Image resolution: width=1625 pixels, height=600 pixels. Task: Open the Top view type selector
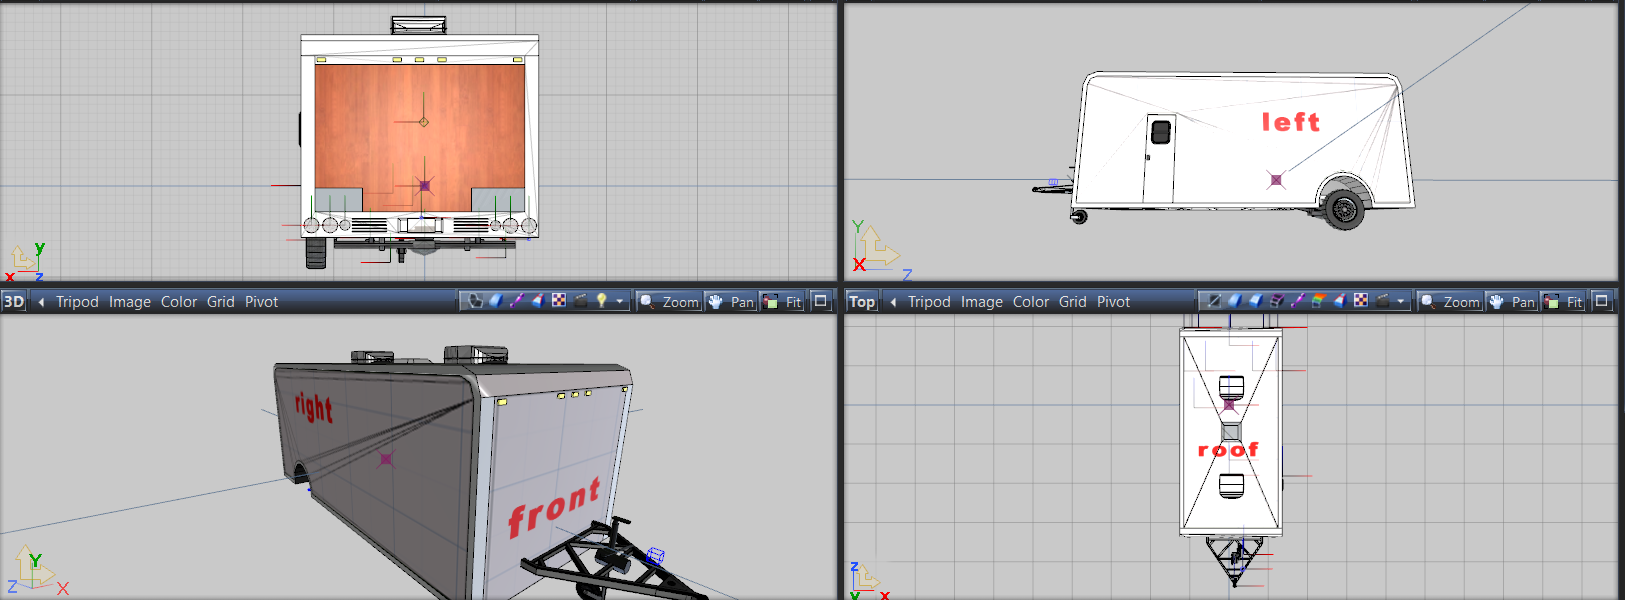pos(861,302)
